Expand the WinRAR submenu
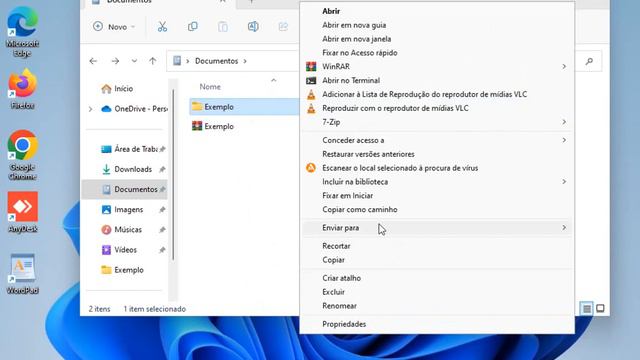640x360 pixels. point(564,67)
